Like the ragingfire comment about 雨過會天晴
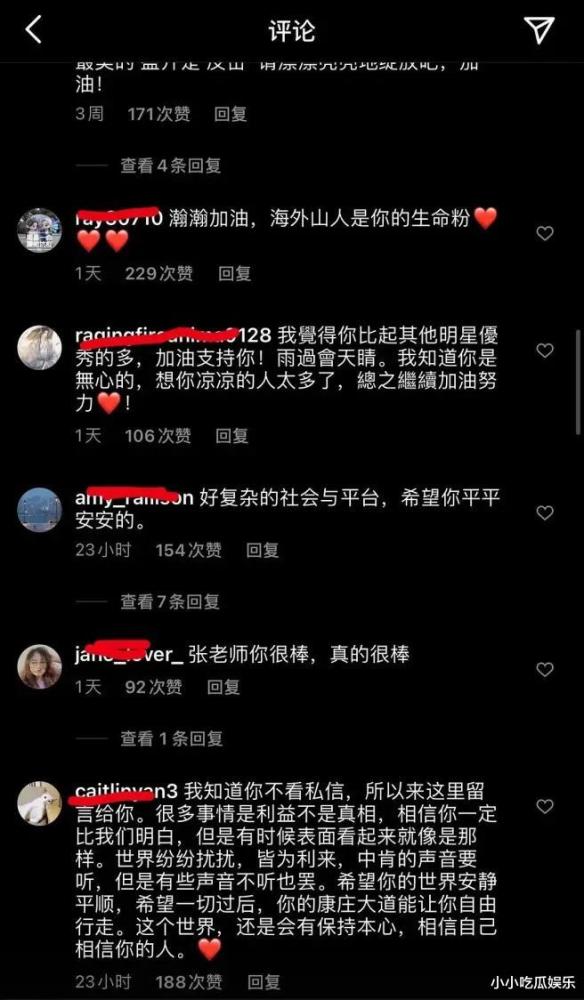Viewport: 584px width, 1000px height. 544,351
